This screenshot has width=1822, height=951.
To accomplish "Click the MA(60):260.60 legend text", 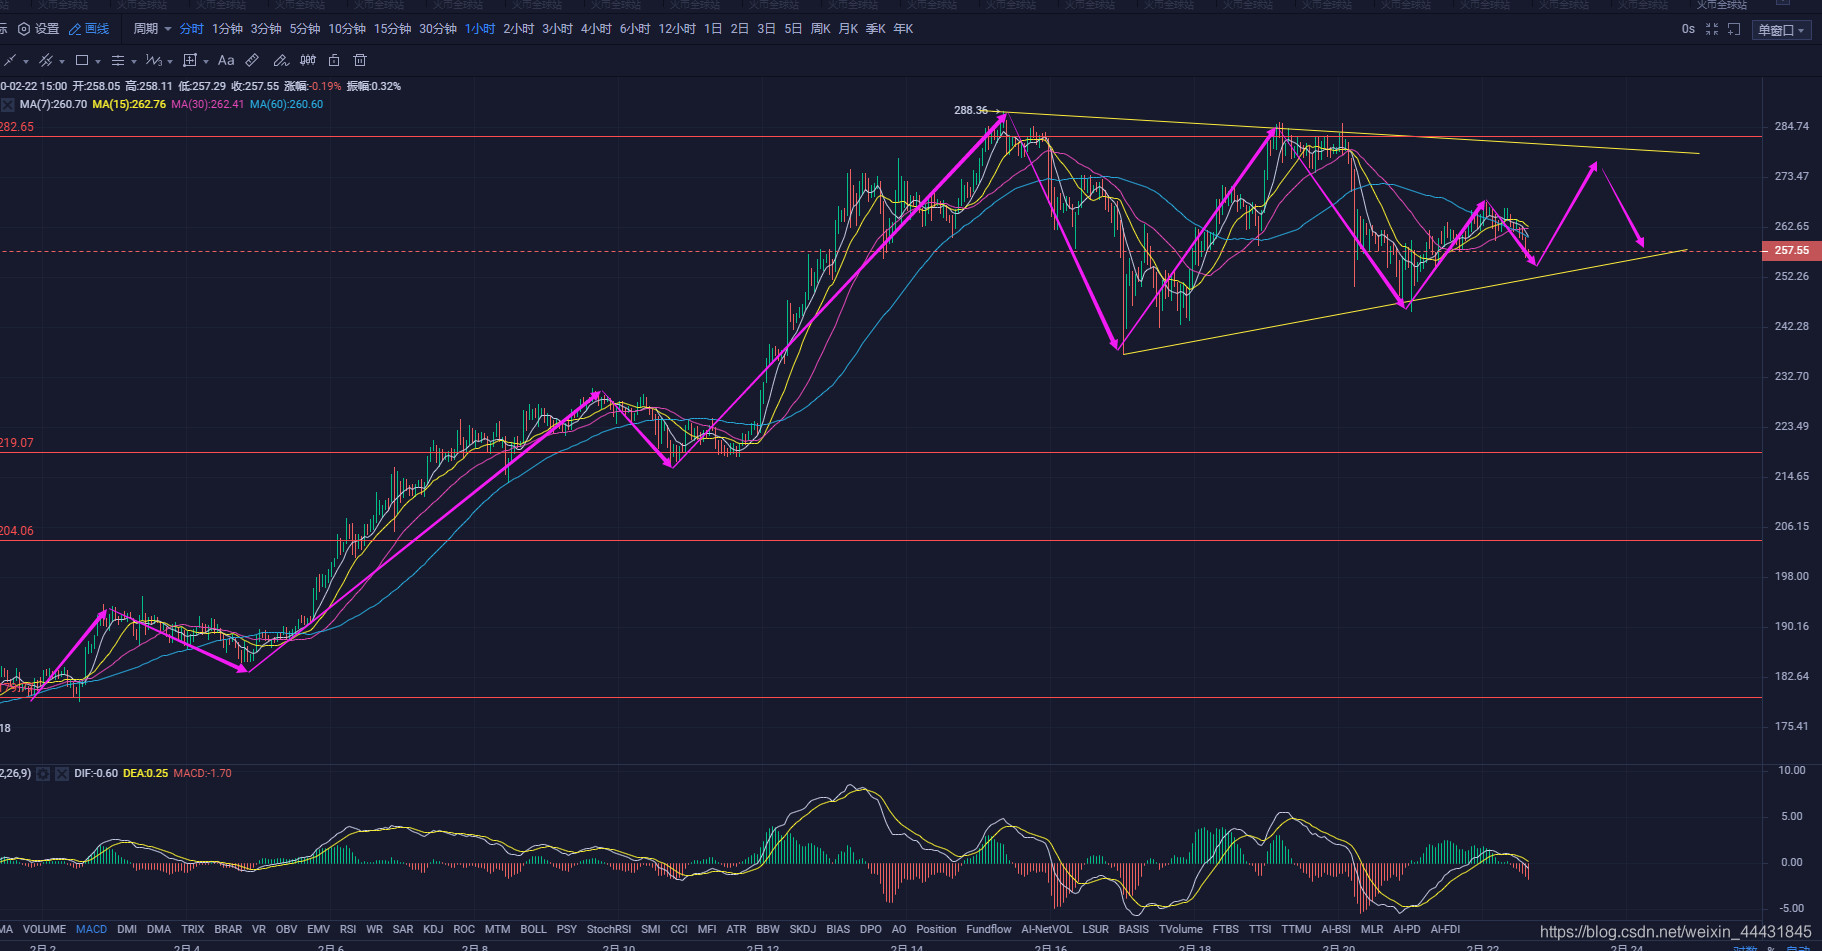I will pos(287,104).
